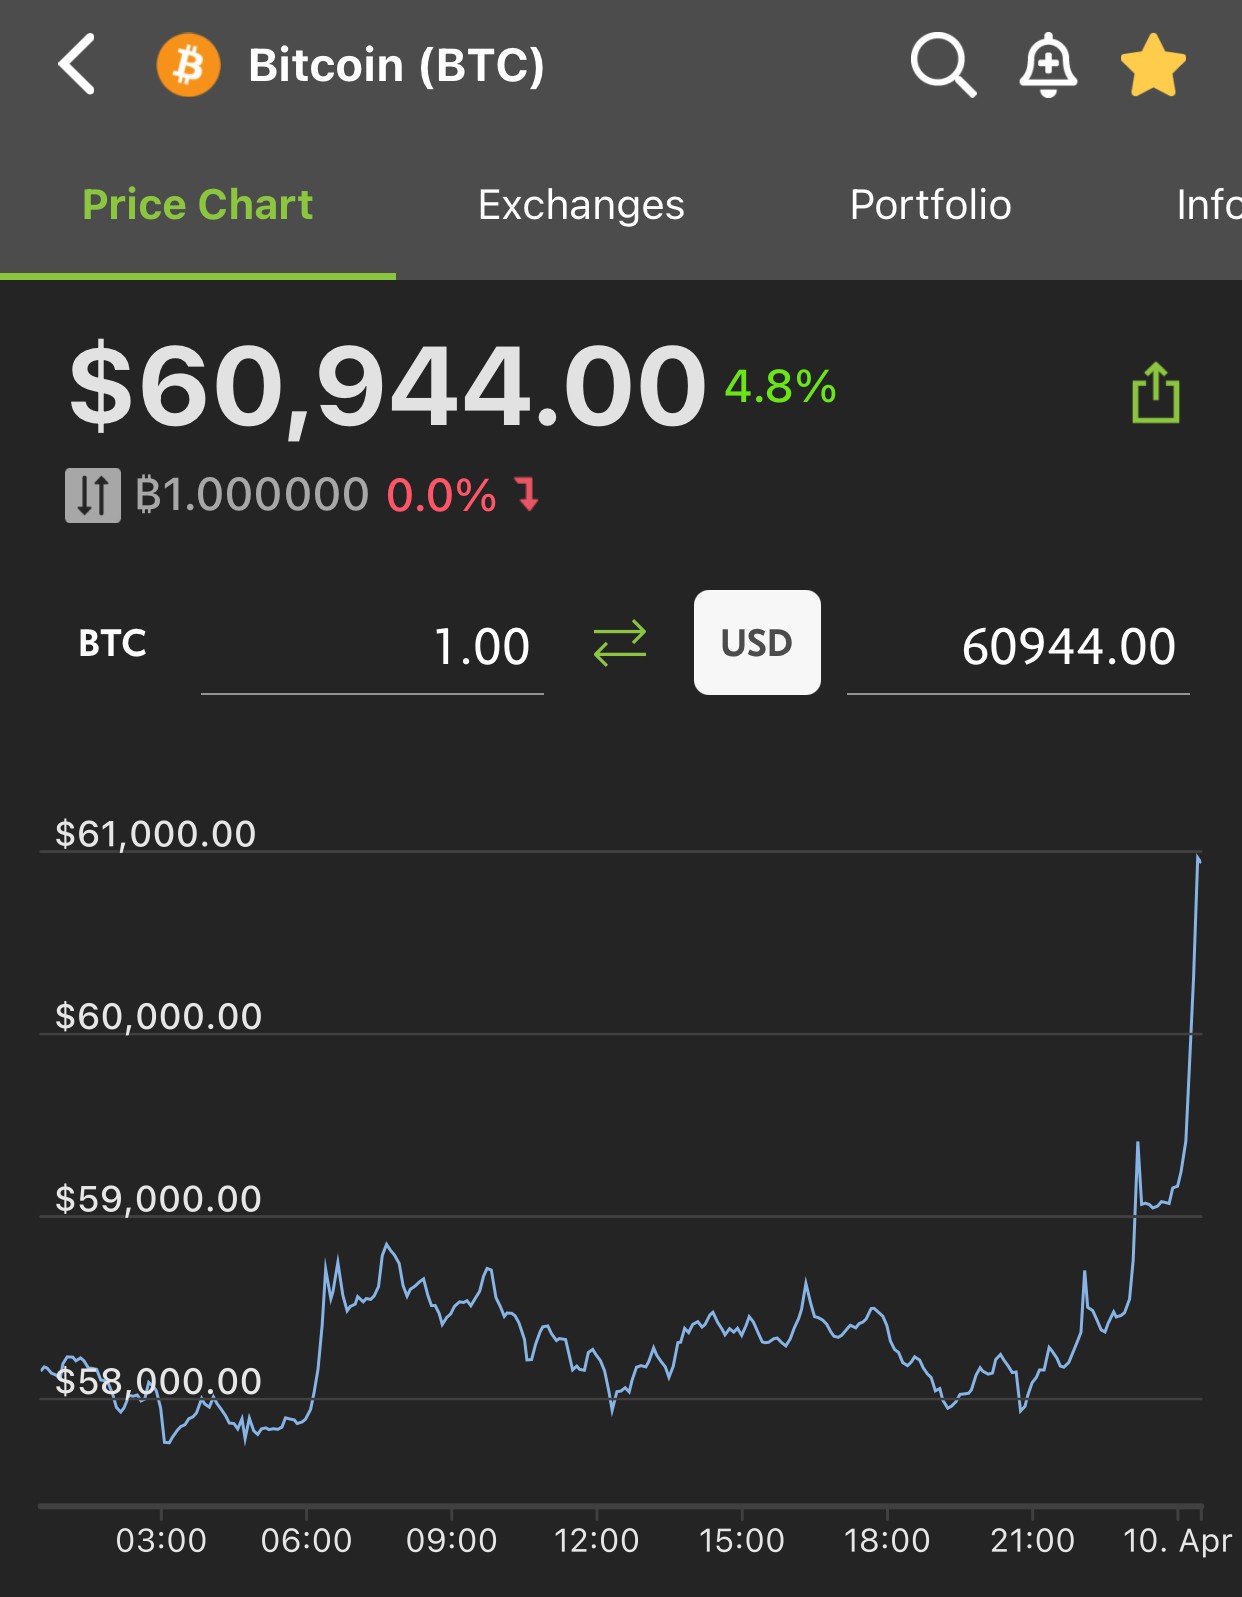
Task: Edit the BTC amount field 1.00
Action: [372, 646]
